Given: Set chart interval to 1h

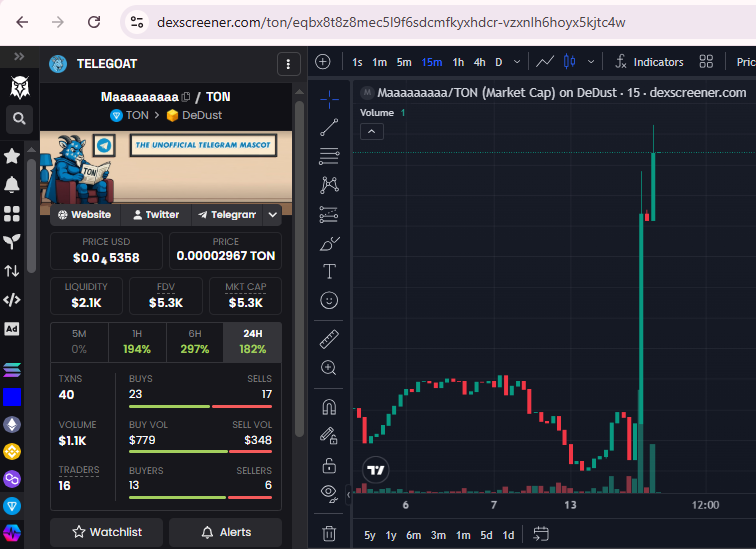Looking at the screenshot, I should pos(458,62).
